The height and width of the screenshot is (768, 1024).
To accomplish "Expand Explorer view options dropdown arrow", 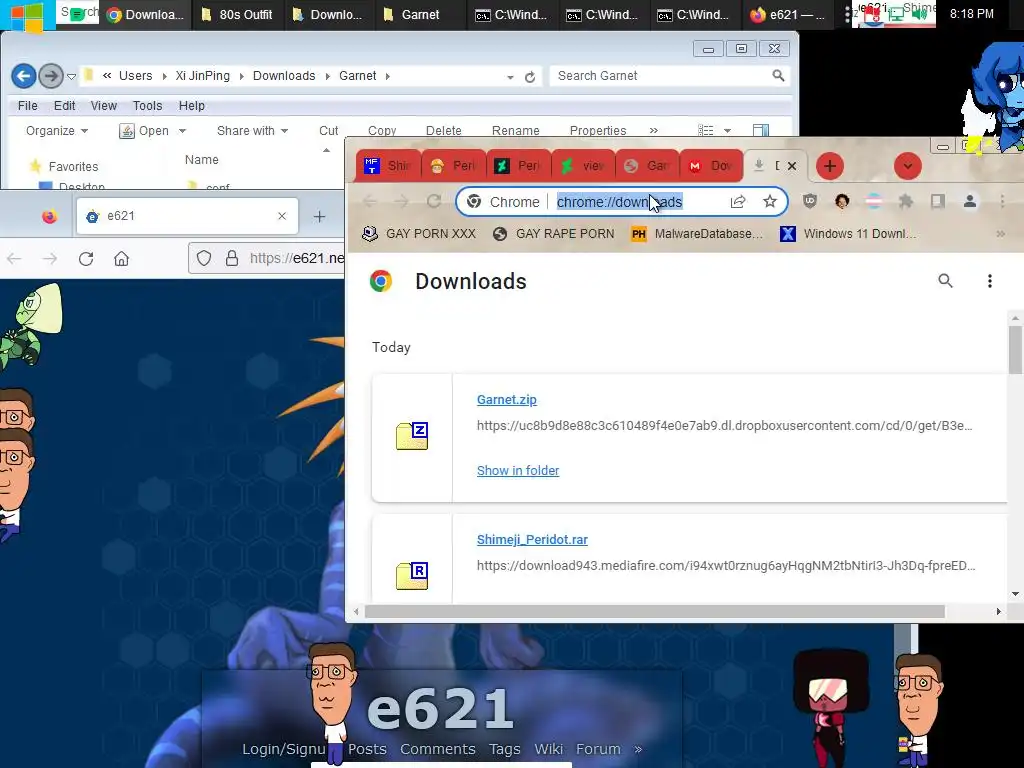I will [728, 131].
